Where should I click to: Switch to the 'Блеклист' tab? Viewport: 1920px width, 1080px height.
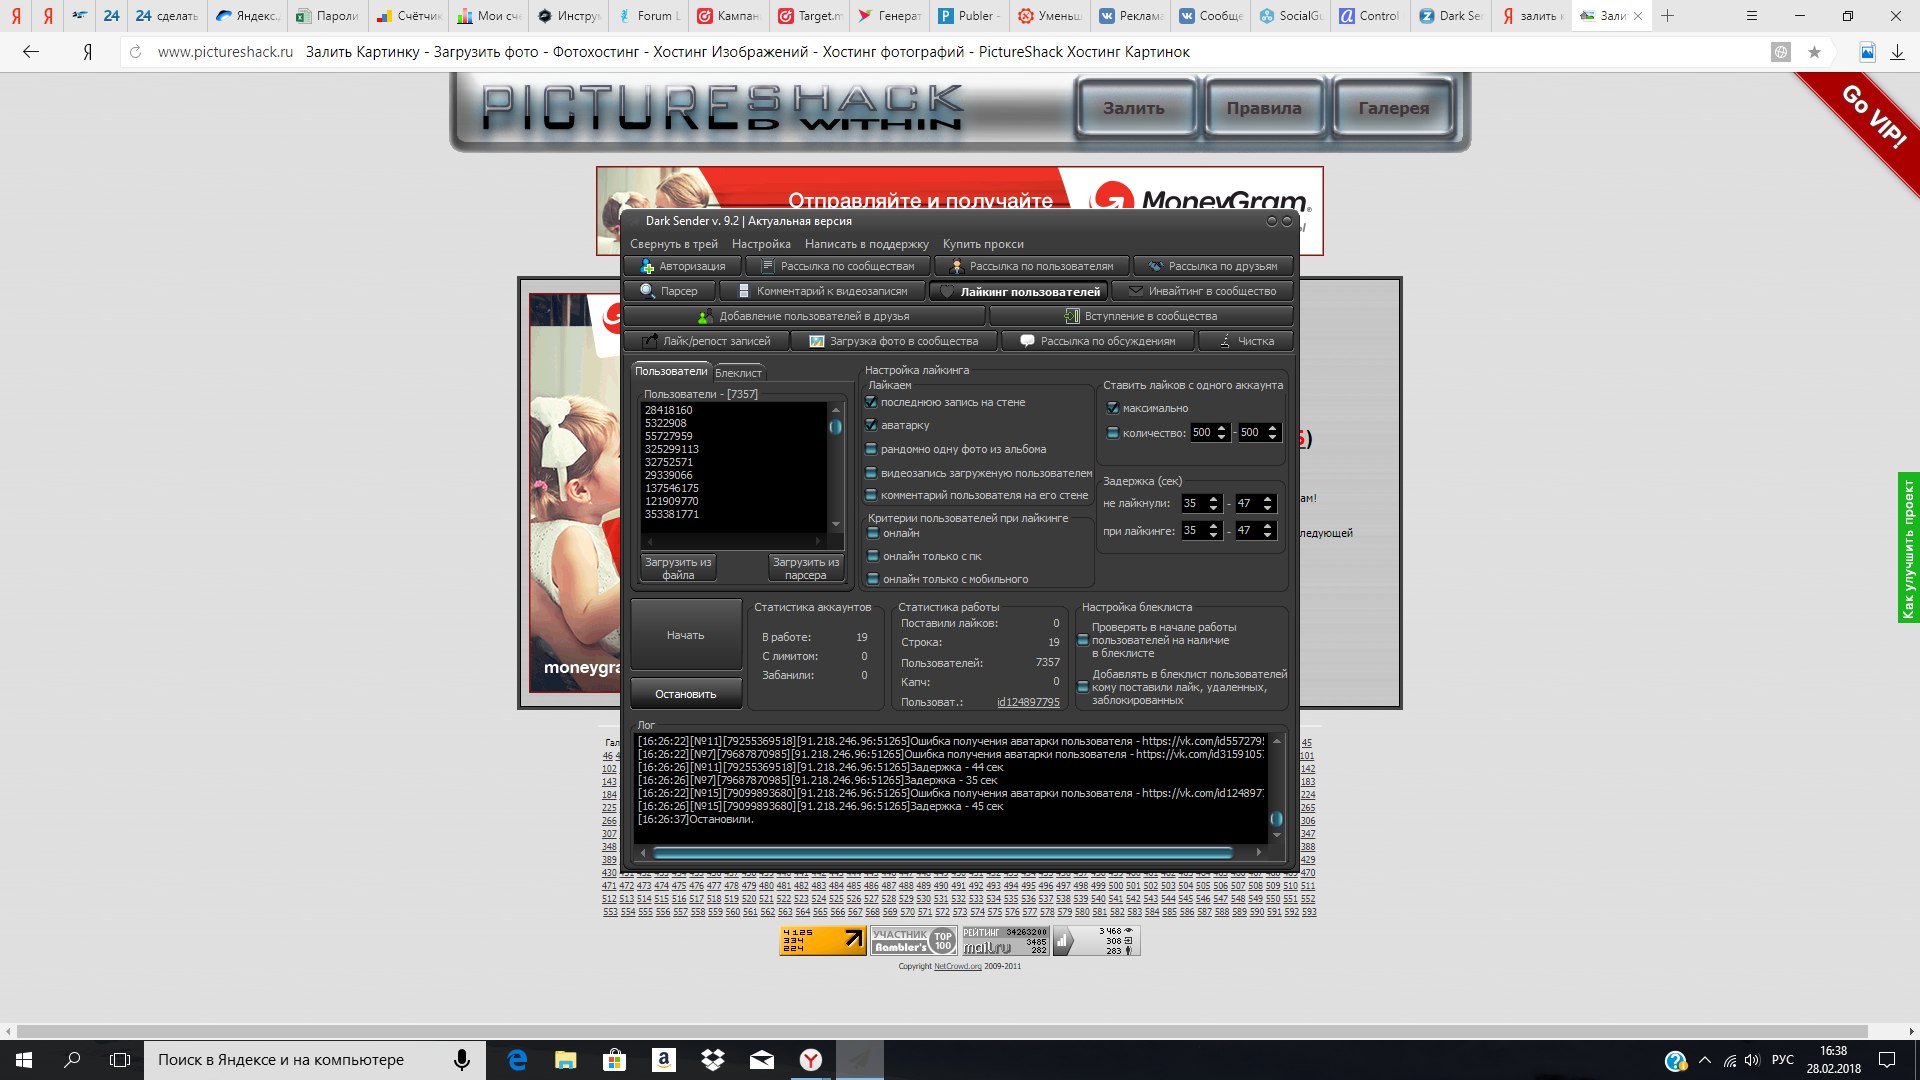pyautogui.click(x=738, y=373)
